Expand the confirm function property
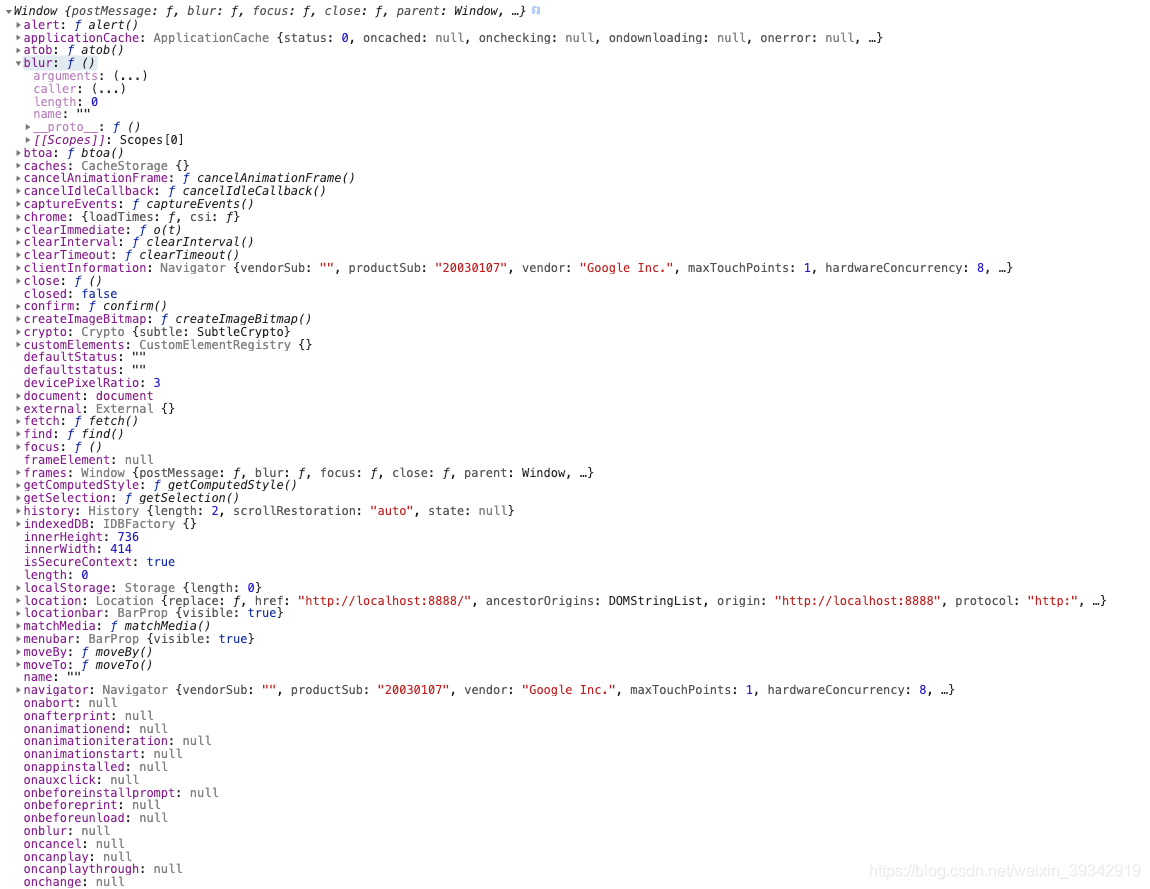Viewport: 1150px width, 889px height. click(x=18, y=306)
